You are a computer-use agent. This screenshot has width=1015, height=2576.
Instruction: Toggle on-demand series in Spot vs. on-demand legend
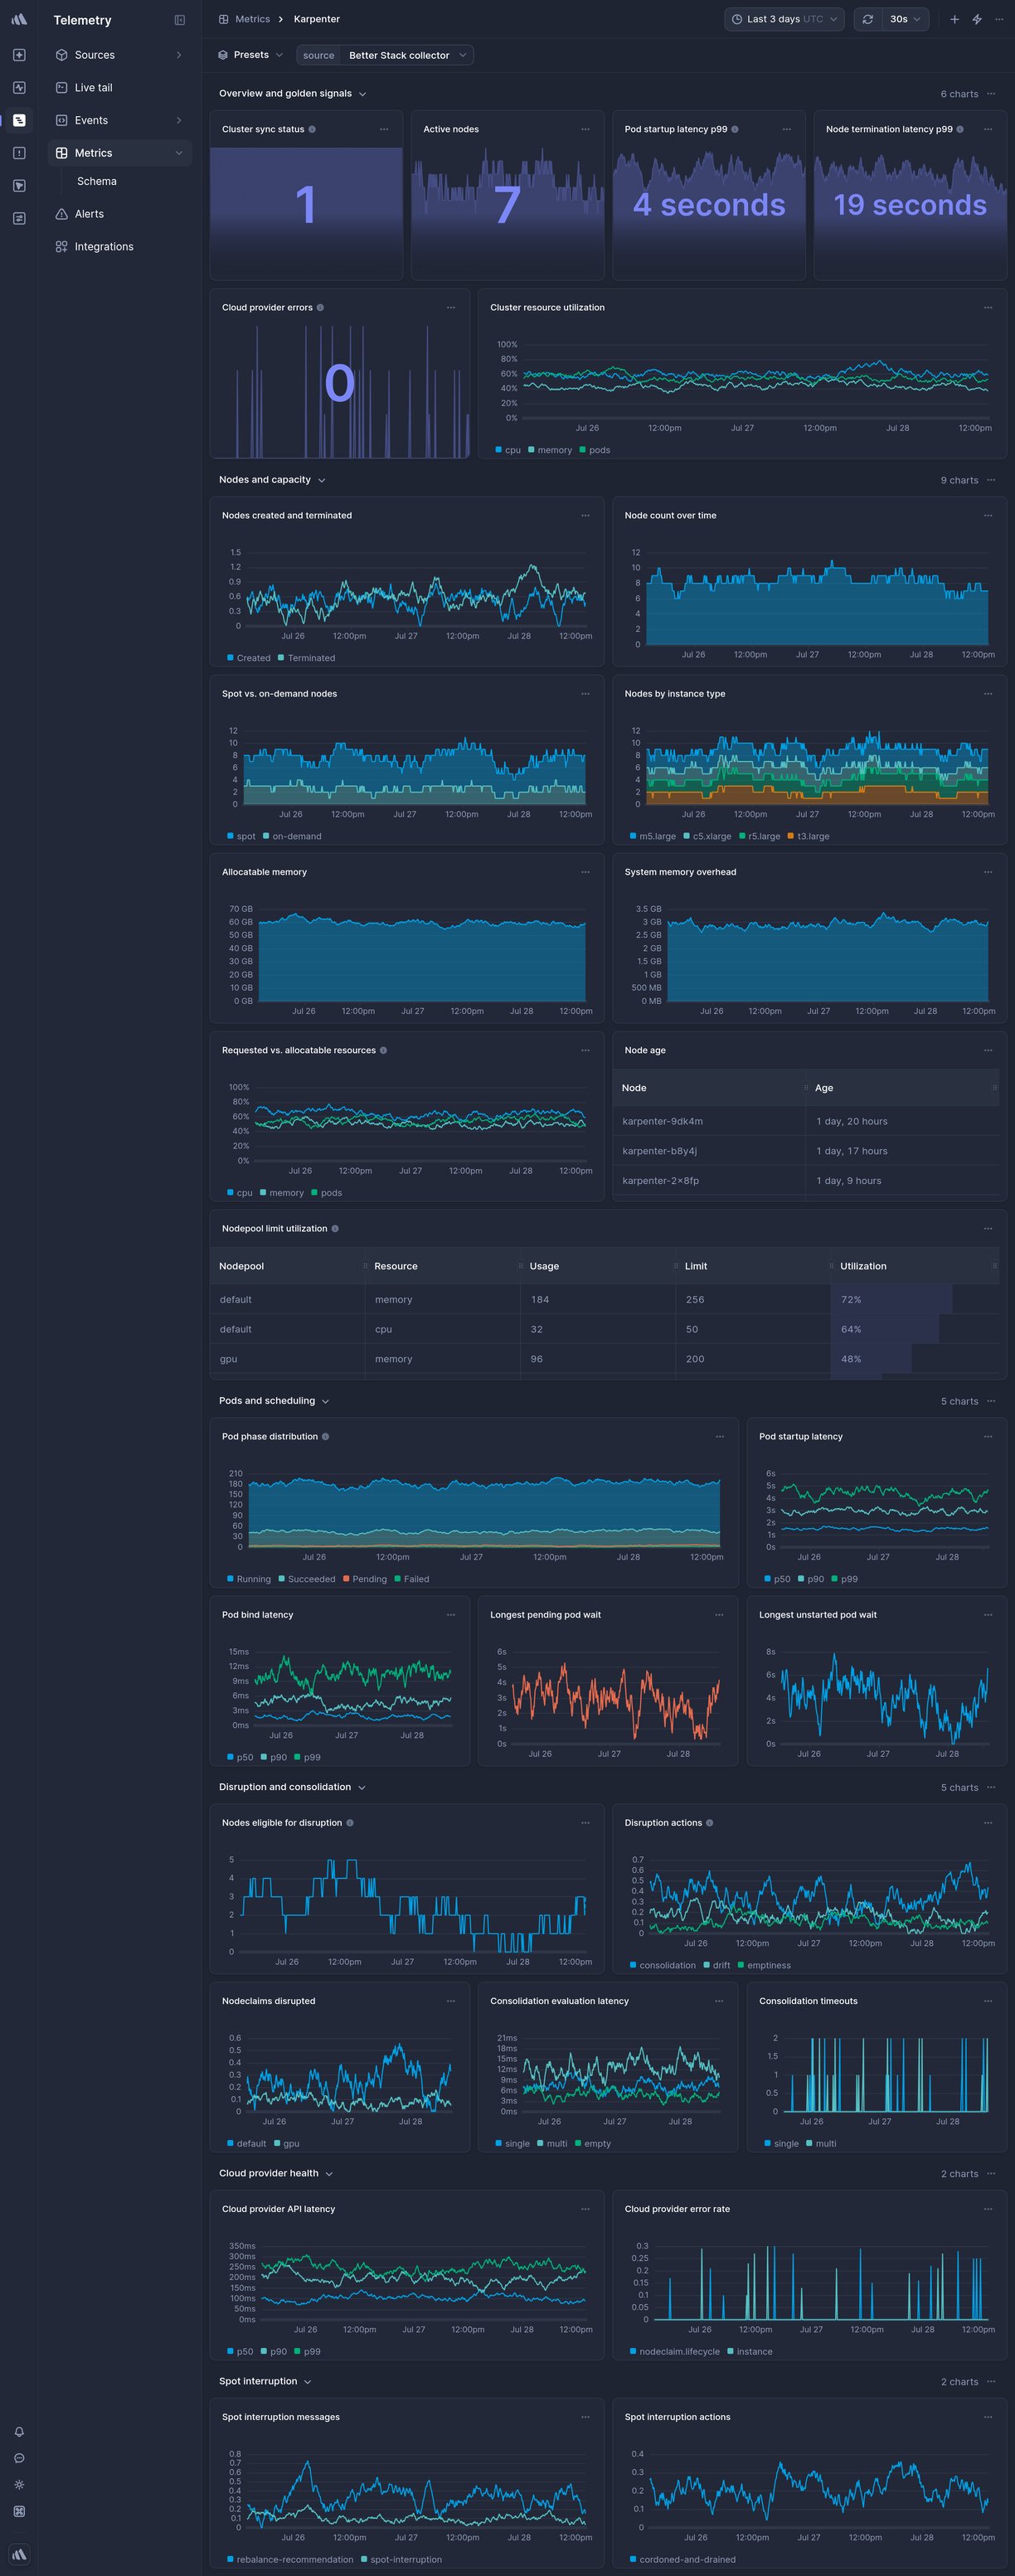[x=292, y=836]
